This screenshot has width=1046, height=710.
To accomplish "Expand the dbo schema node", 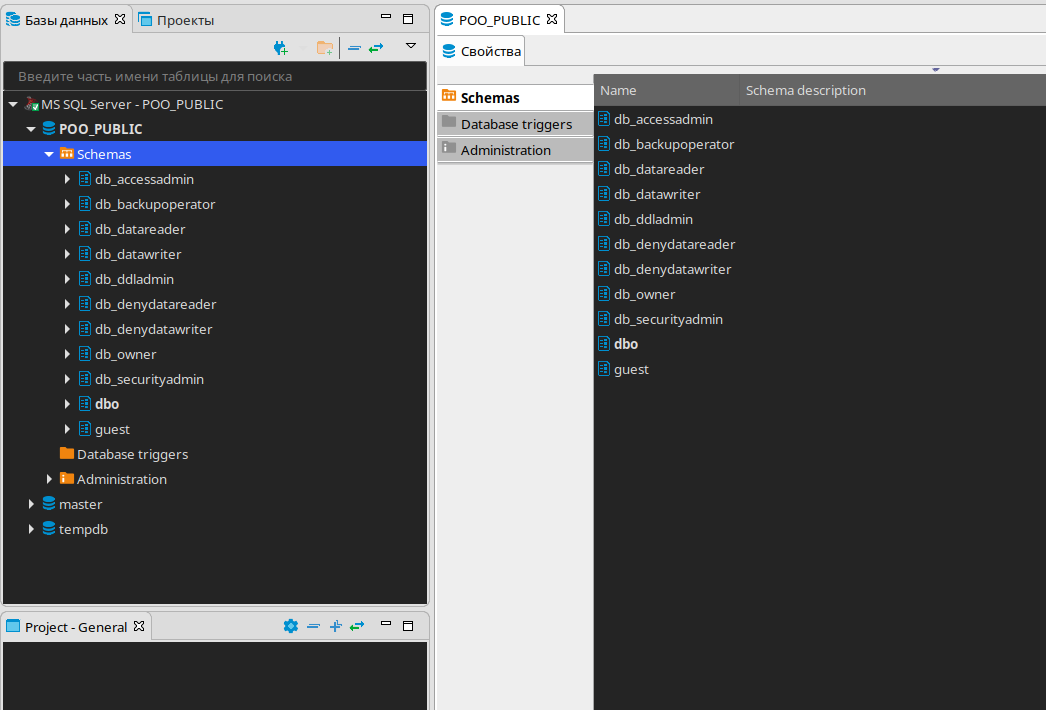I will [x=67, y=404].
